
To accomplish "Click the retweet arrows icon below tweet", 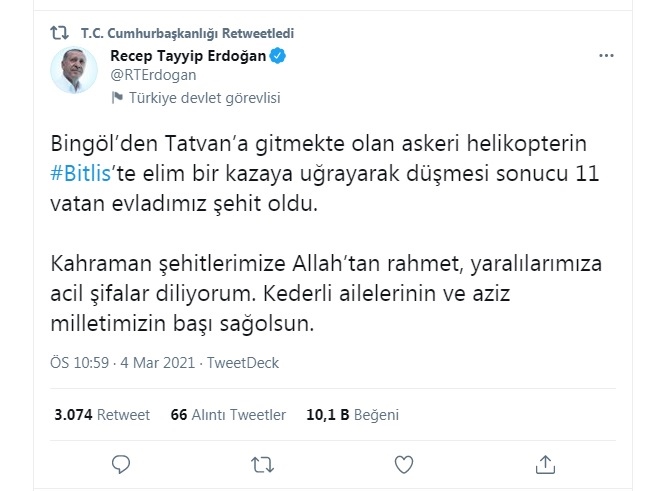I will 263,464.
